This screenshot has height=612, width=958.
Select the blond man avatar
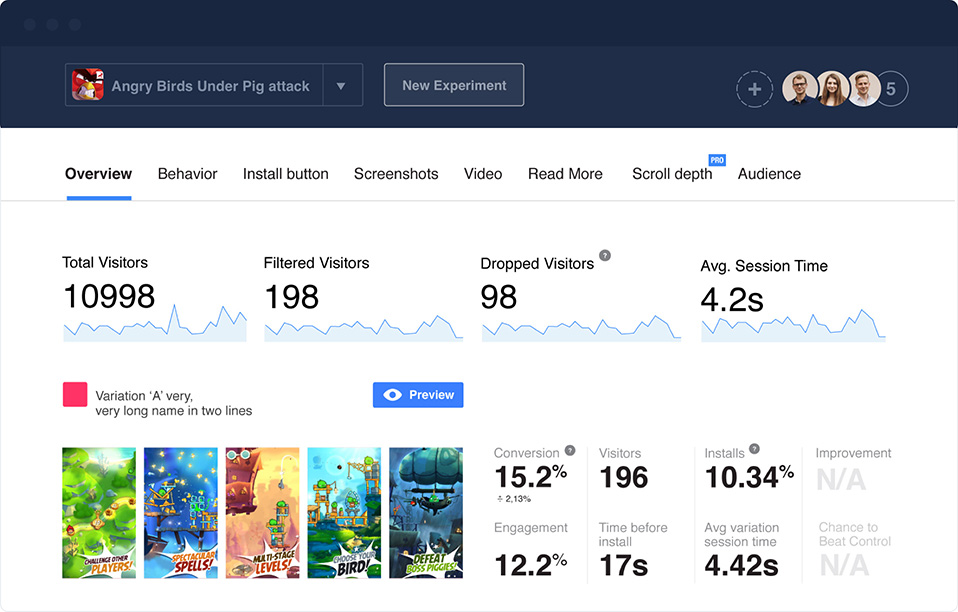(x=864, y=89)
